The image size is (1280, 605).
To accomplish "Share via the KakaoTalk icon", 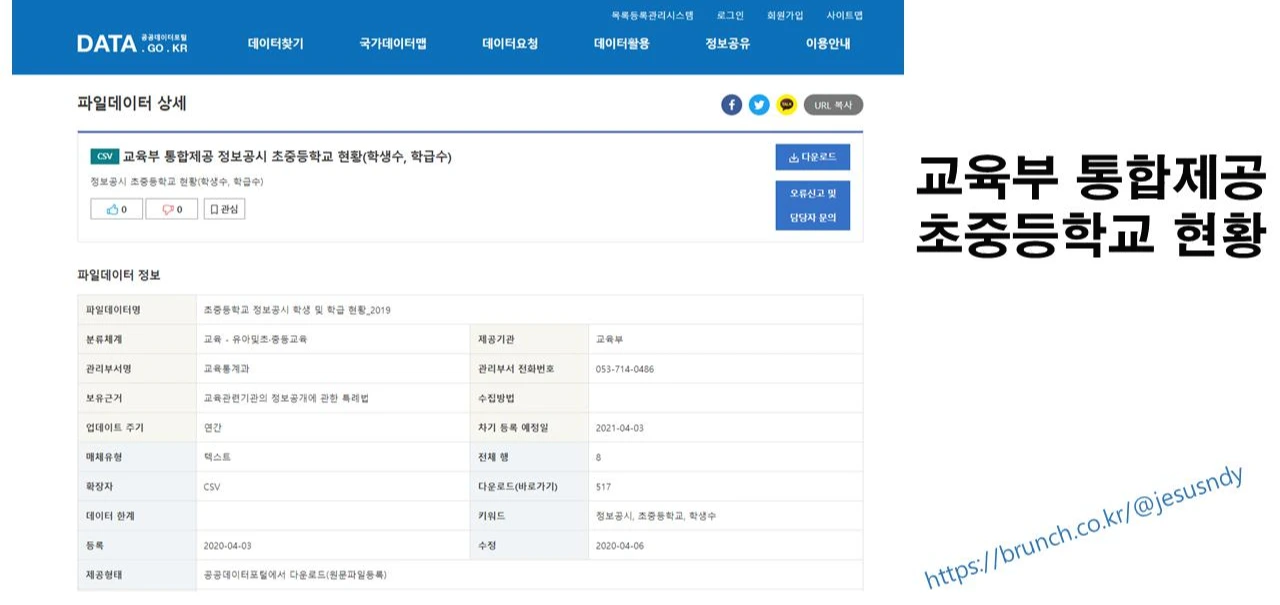I will [x=787, y=104].
